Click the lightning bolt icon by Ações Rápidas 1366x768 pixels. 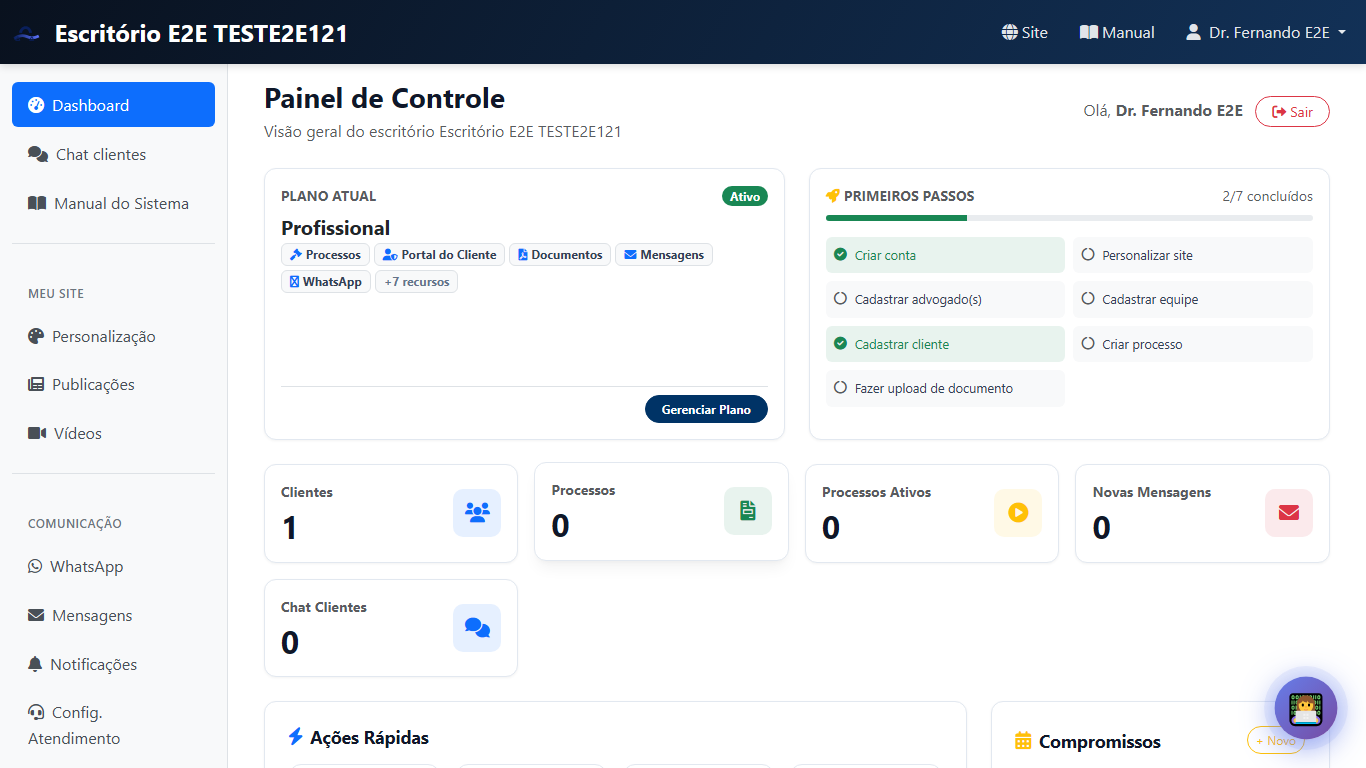coord(296,737)
